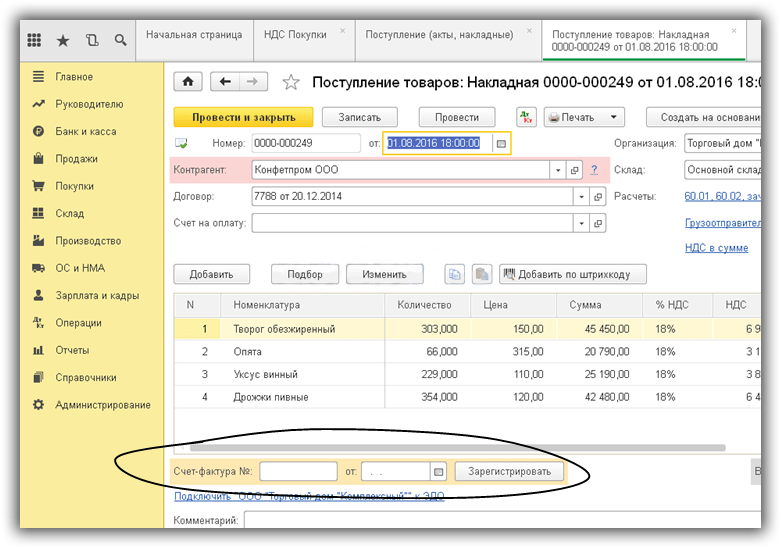The image size is (781, 548).
Task: Show Дт/Кт postings icon
Action: [526, 118]
